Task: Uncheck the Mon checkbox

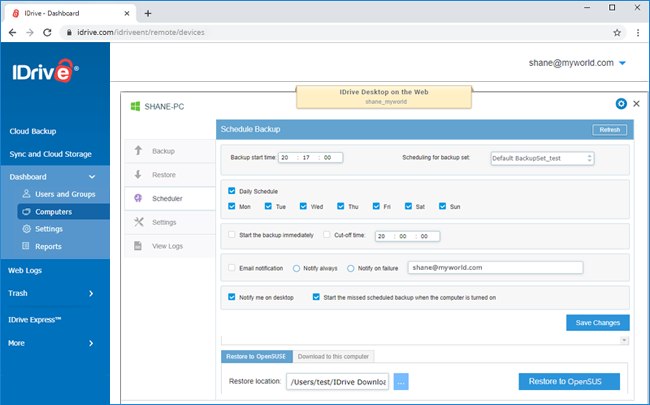Action: point(232,206)
